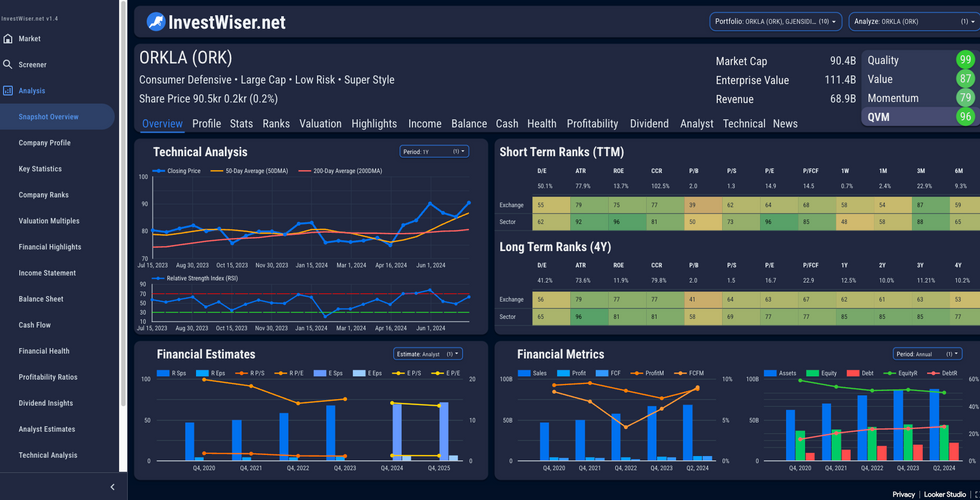
Task: Switch to the Stats tab
Action: (x=241, y=124)
